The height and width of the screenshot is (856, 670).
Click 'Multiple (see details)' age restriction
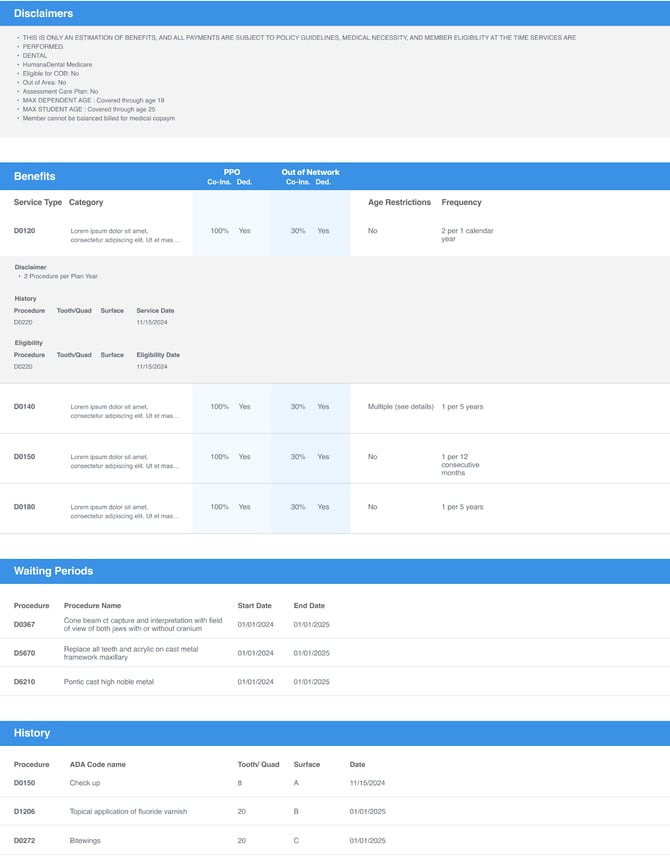(x=401, y=407)
